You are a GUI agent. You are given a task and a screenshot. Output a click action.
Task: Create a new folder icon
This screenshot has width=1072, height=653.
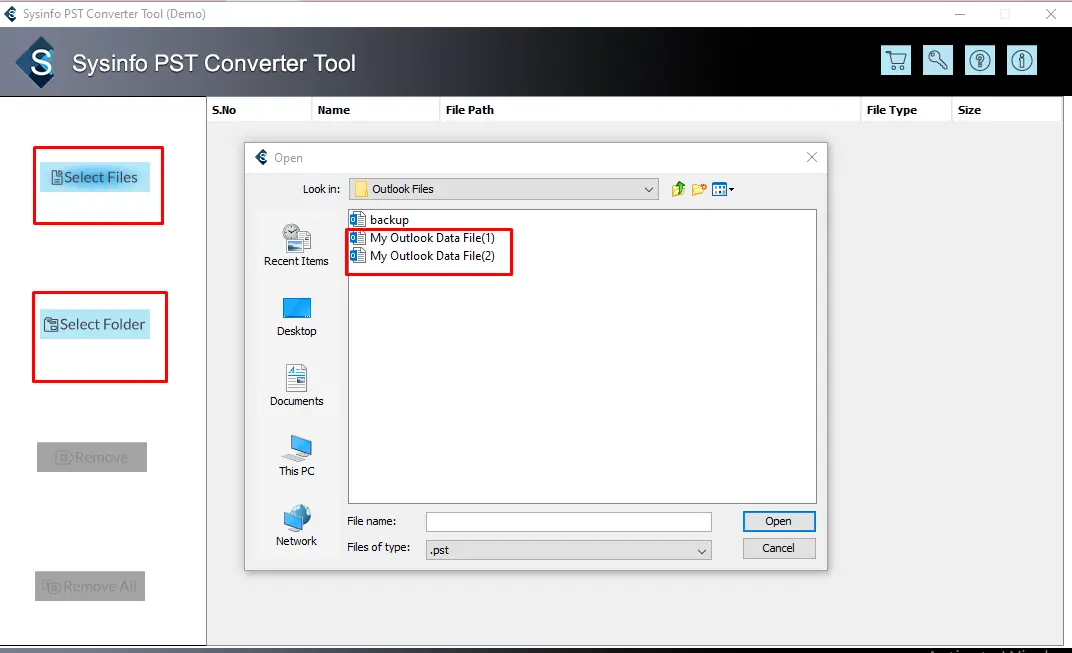tap(699, 189)
